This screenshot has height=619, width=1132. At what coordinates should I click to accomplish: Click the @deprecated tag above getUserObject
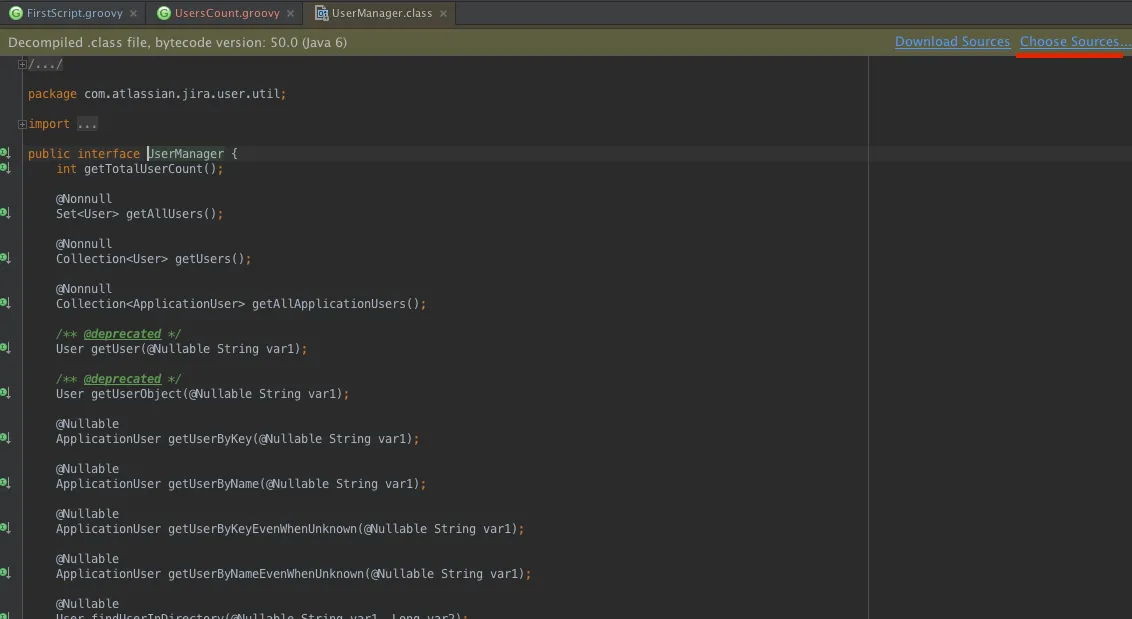click(x=122, y=378)
